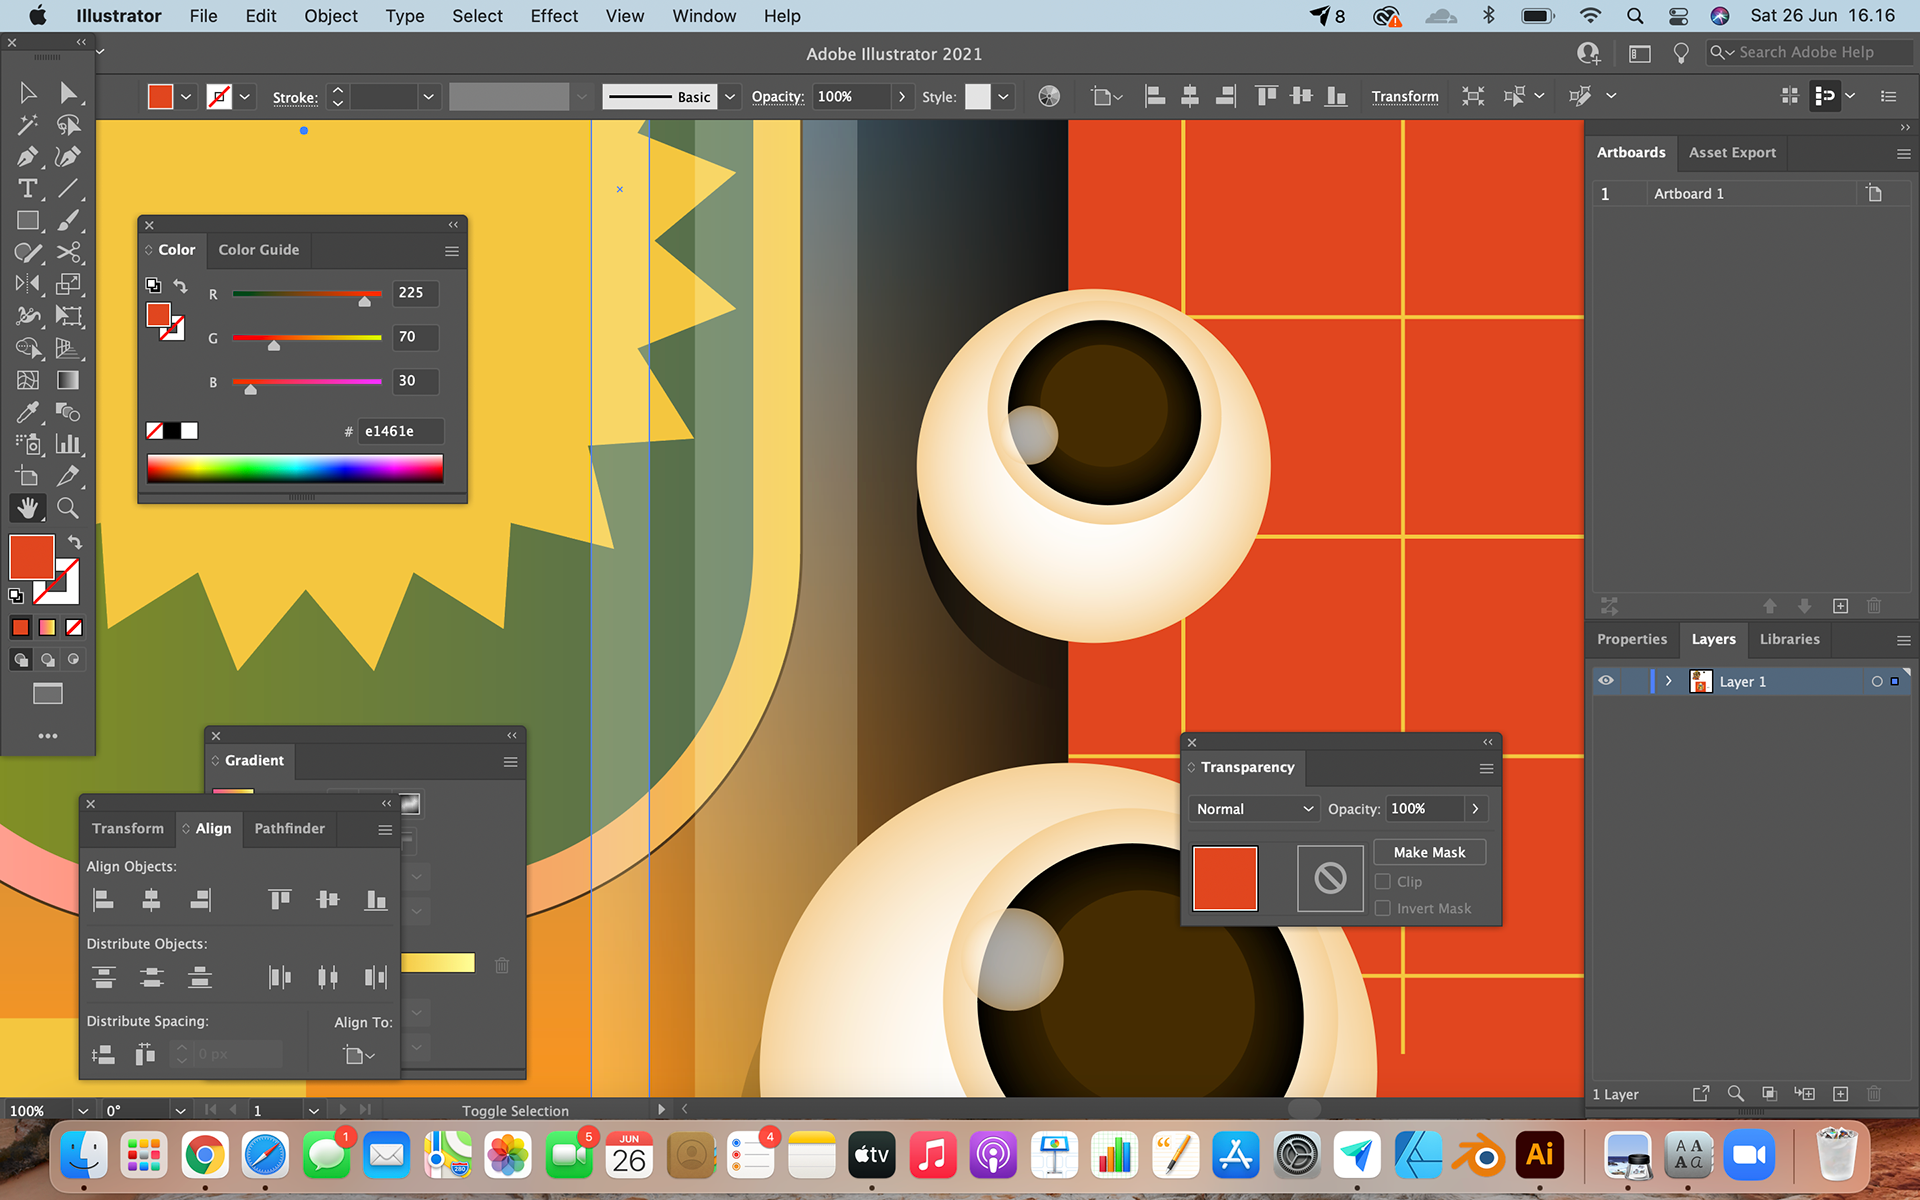Screen dimensions: 1920x1200
Task: Click the Transform link in control bar
Action: pyautogui.click(x=1404, y=97)
